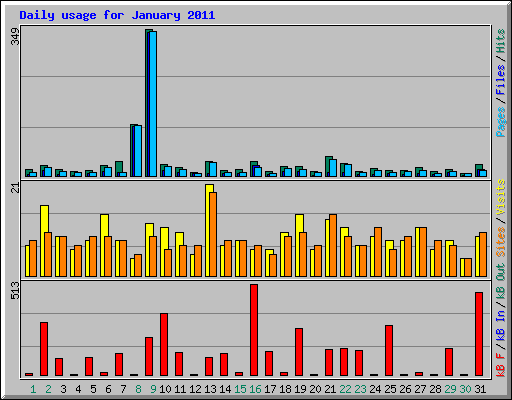Click day label "8" on the x-axis
512x400 pixels.
(x=138, y=389)
